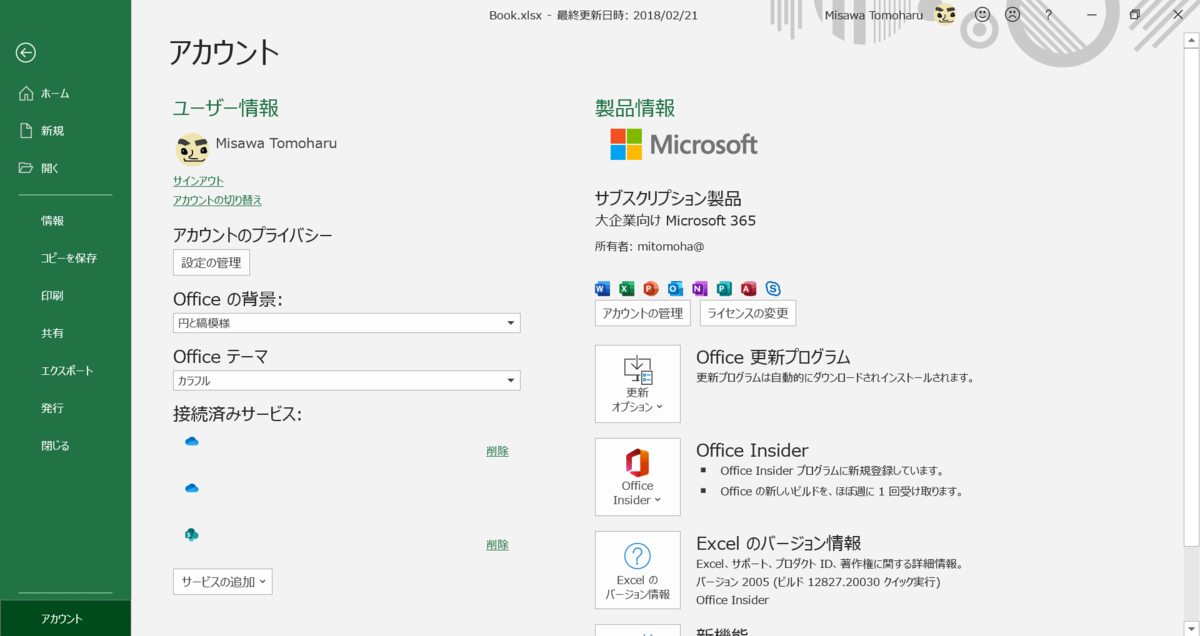
Task: Send a frown feedback via sad face icon
Action: point(1013,14)
